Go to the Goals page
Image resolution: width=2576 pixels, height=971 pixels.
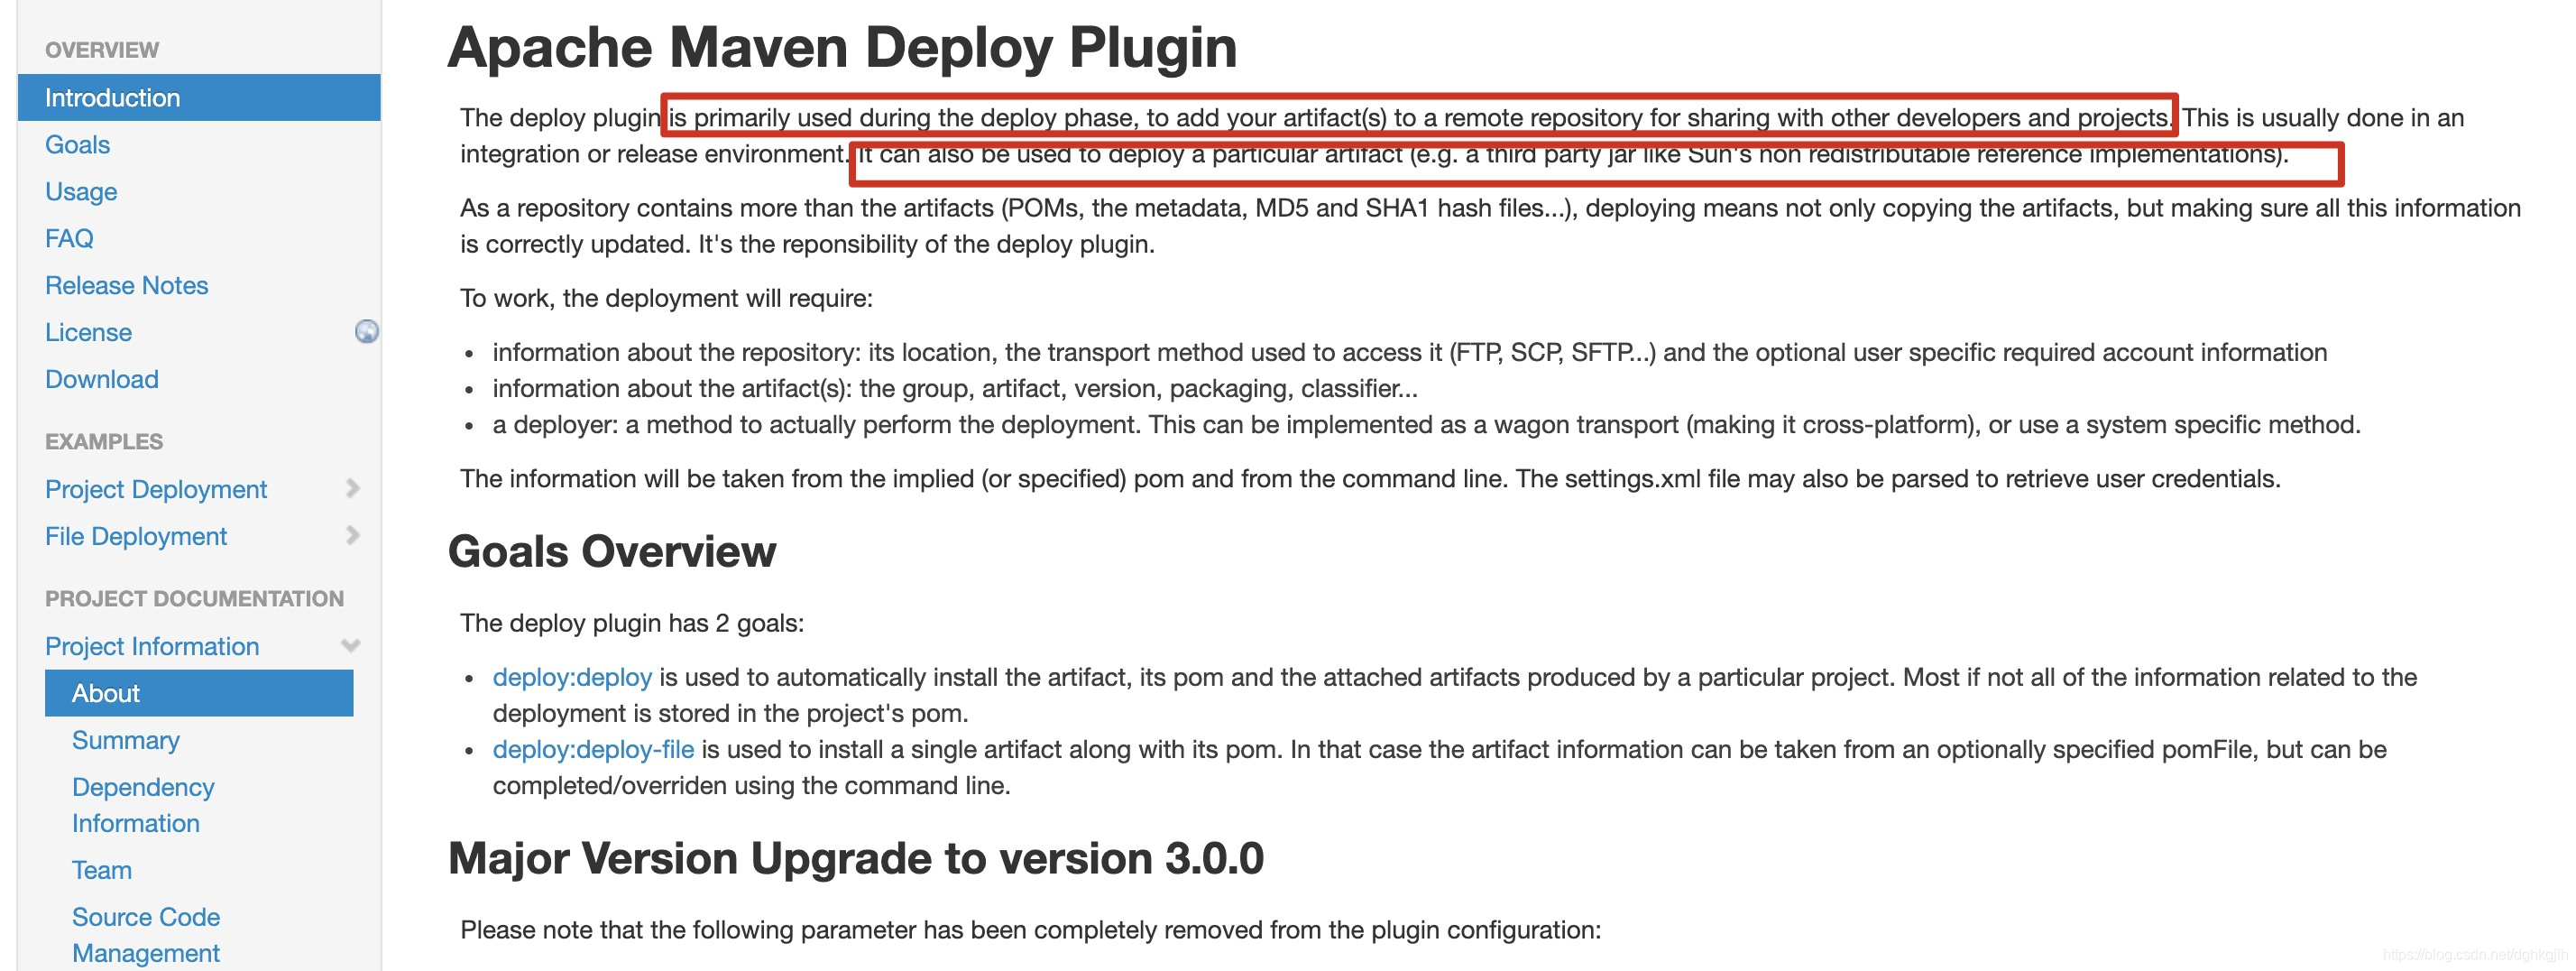pyautogui.click(x=77, y=144)
